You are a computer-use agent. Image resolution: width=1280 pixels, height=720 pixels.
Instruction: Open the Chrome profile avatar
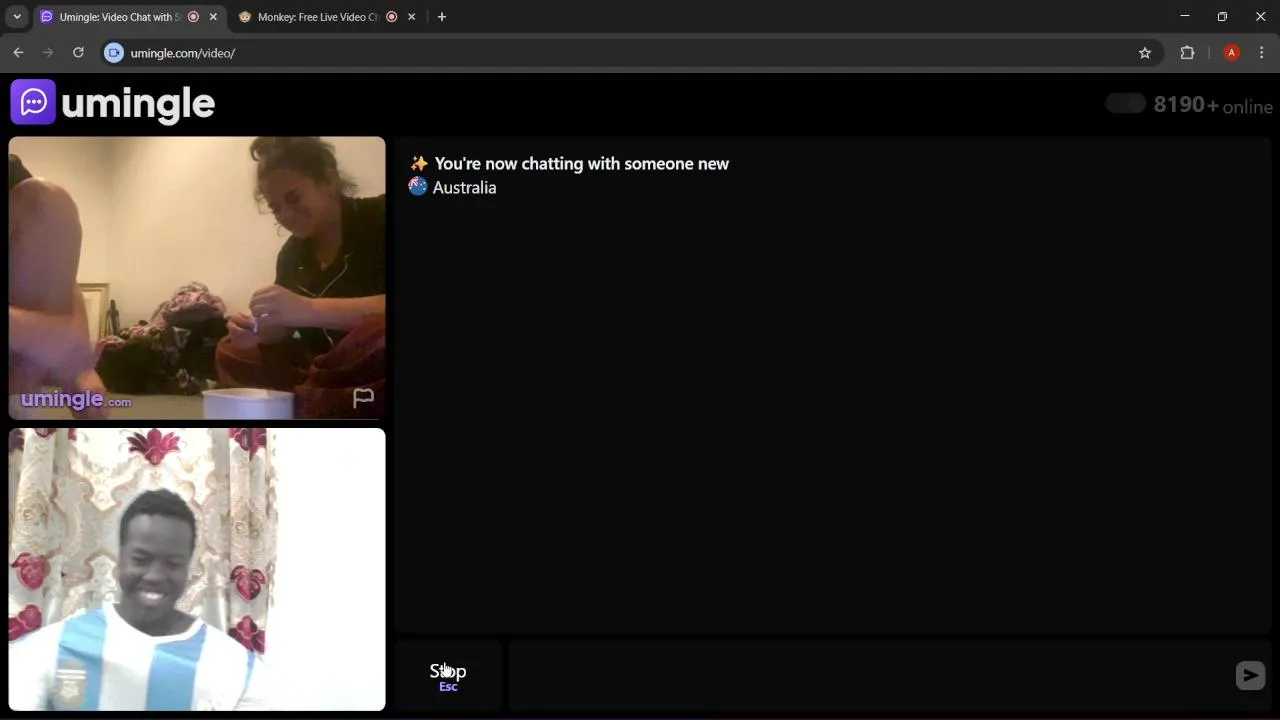(x=1232, y=53)
